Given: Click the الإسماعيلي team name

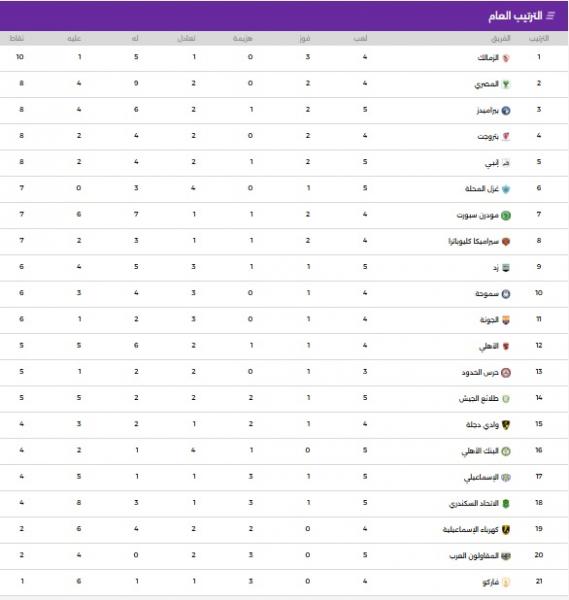Looking at the screenshot, I should 481,478.
